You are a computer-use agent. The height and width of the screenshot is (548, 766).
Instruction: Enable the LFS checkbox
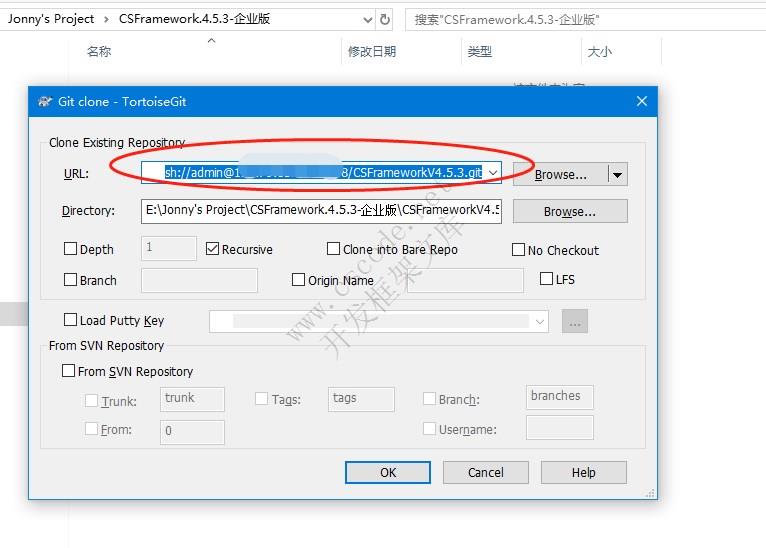[547, 279]
